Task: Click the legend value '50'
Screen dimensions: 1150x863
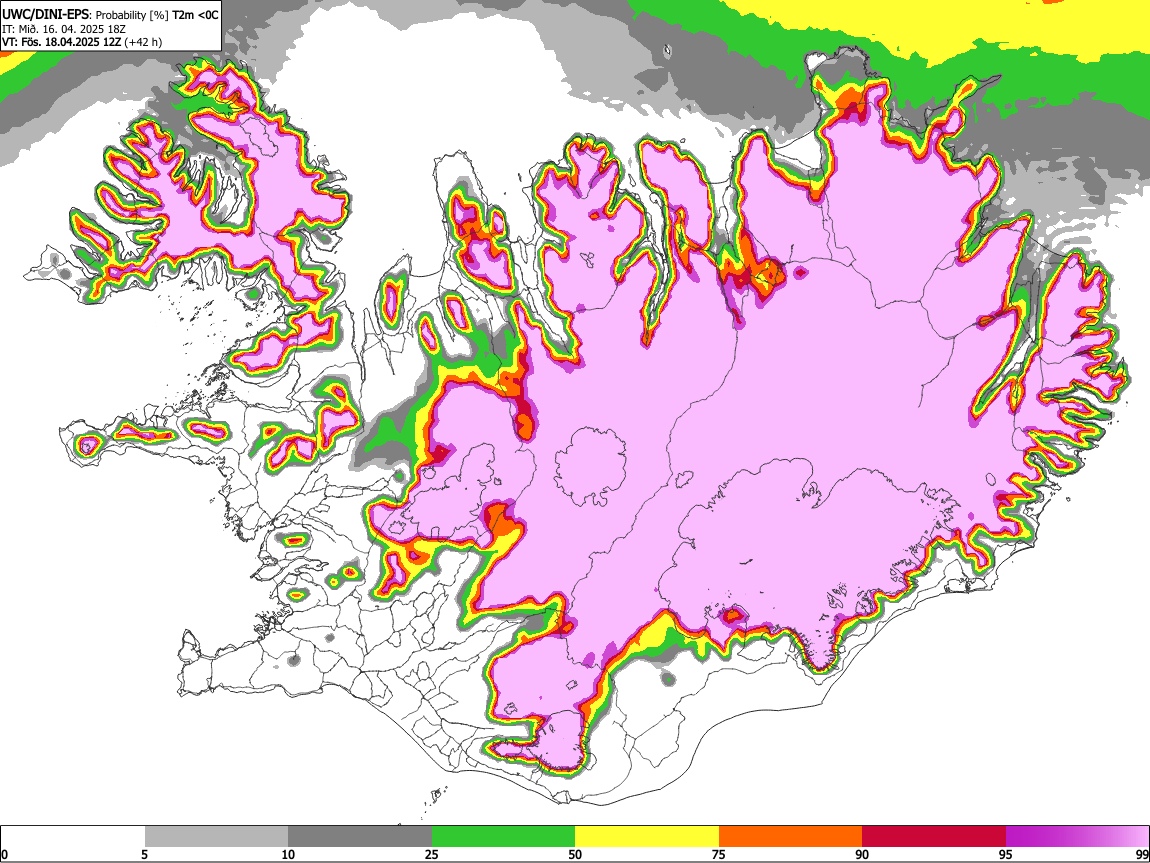Action: tap(575, 854)
